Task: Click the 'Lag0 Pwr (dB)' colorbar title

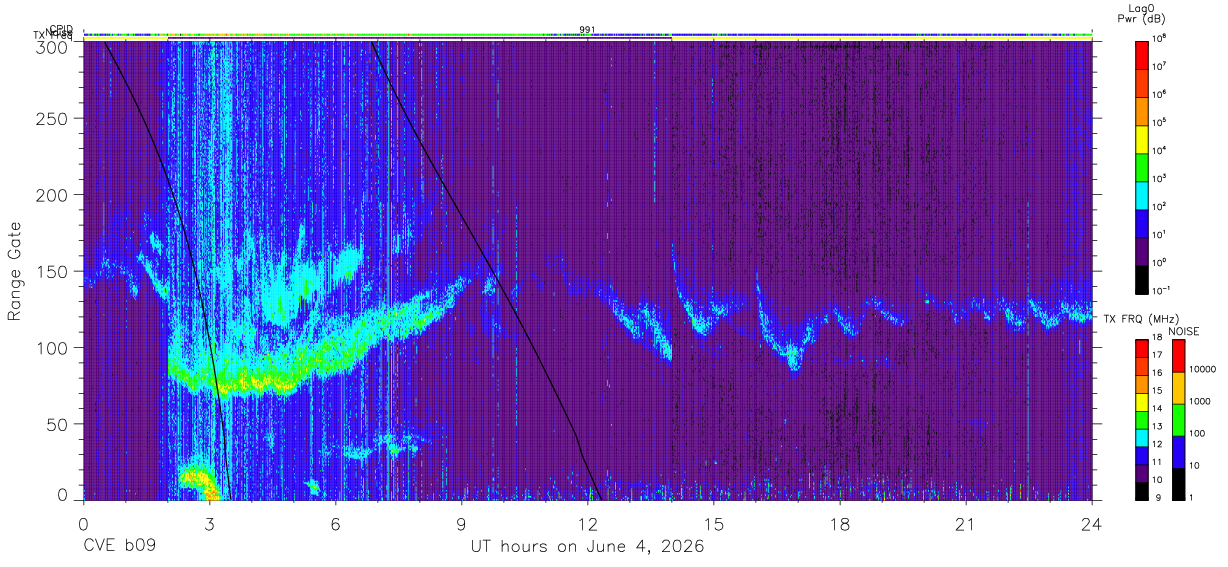Action: pyautogui.click(x=1142, y=13)
